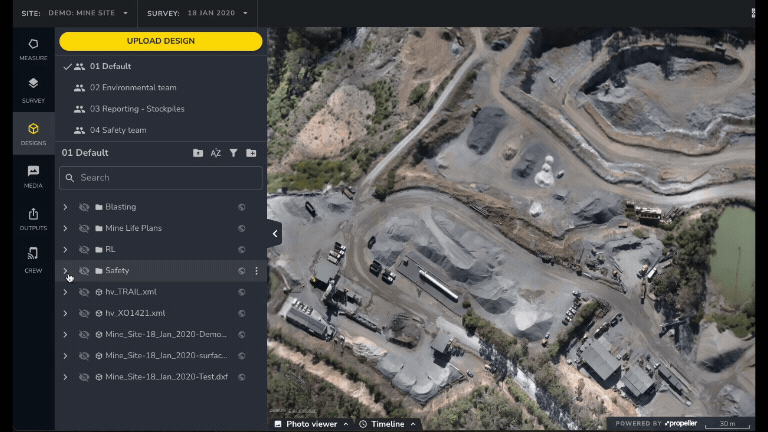This screenshot has width=768, height=432.
Task: Open the Outputs panel in sidebar
Action: coord(33,219)
